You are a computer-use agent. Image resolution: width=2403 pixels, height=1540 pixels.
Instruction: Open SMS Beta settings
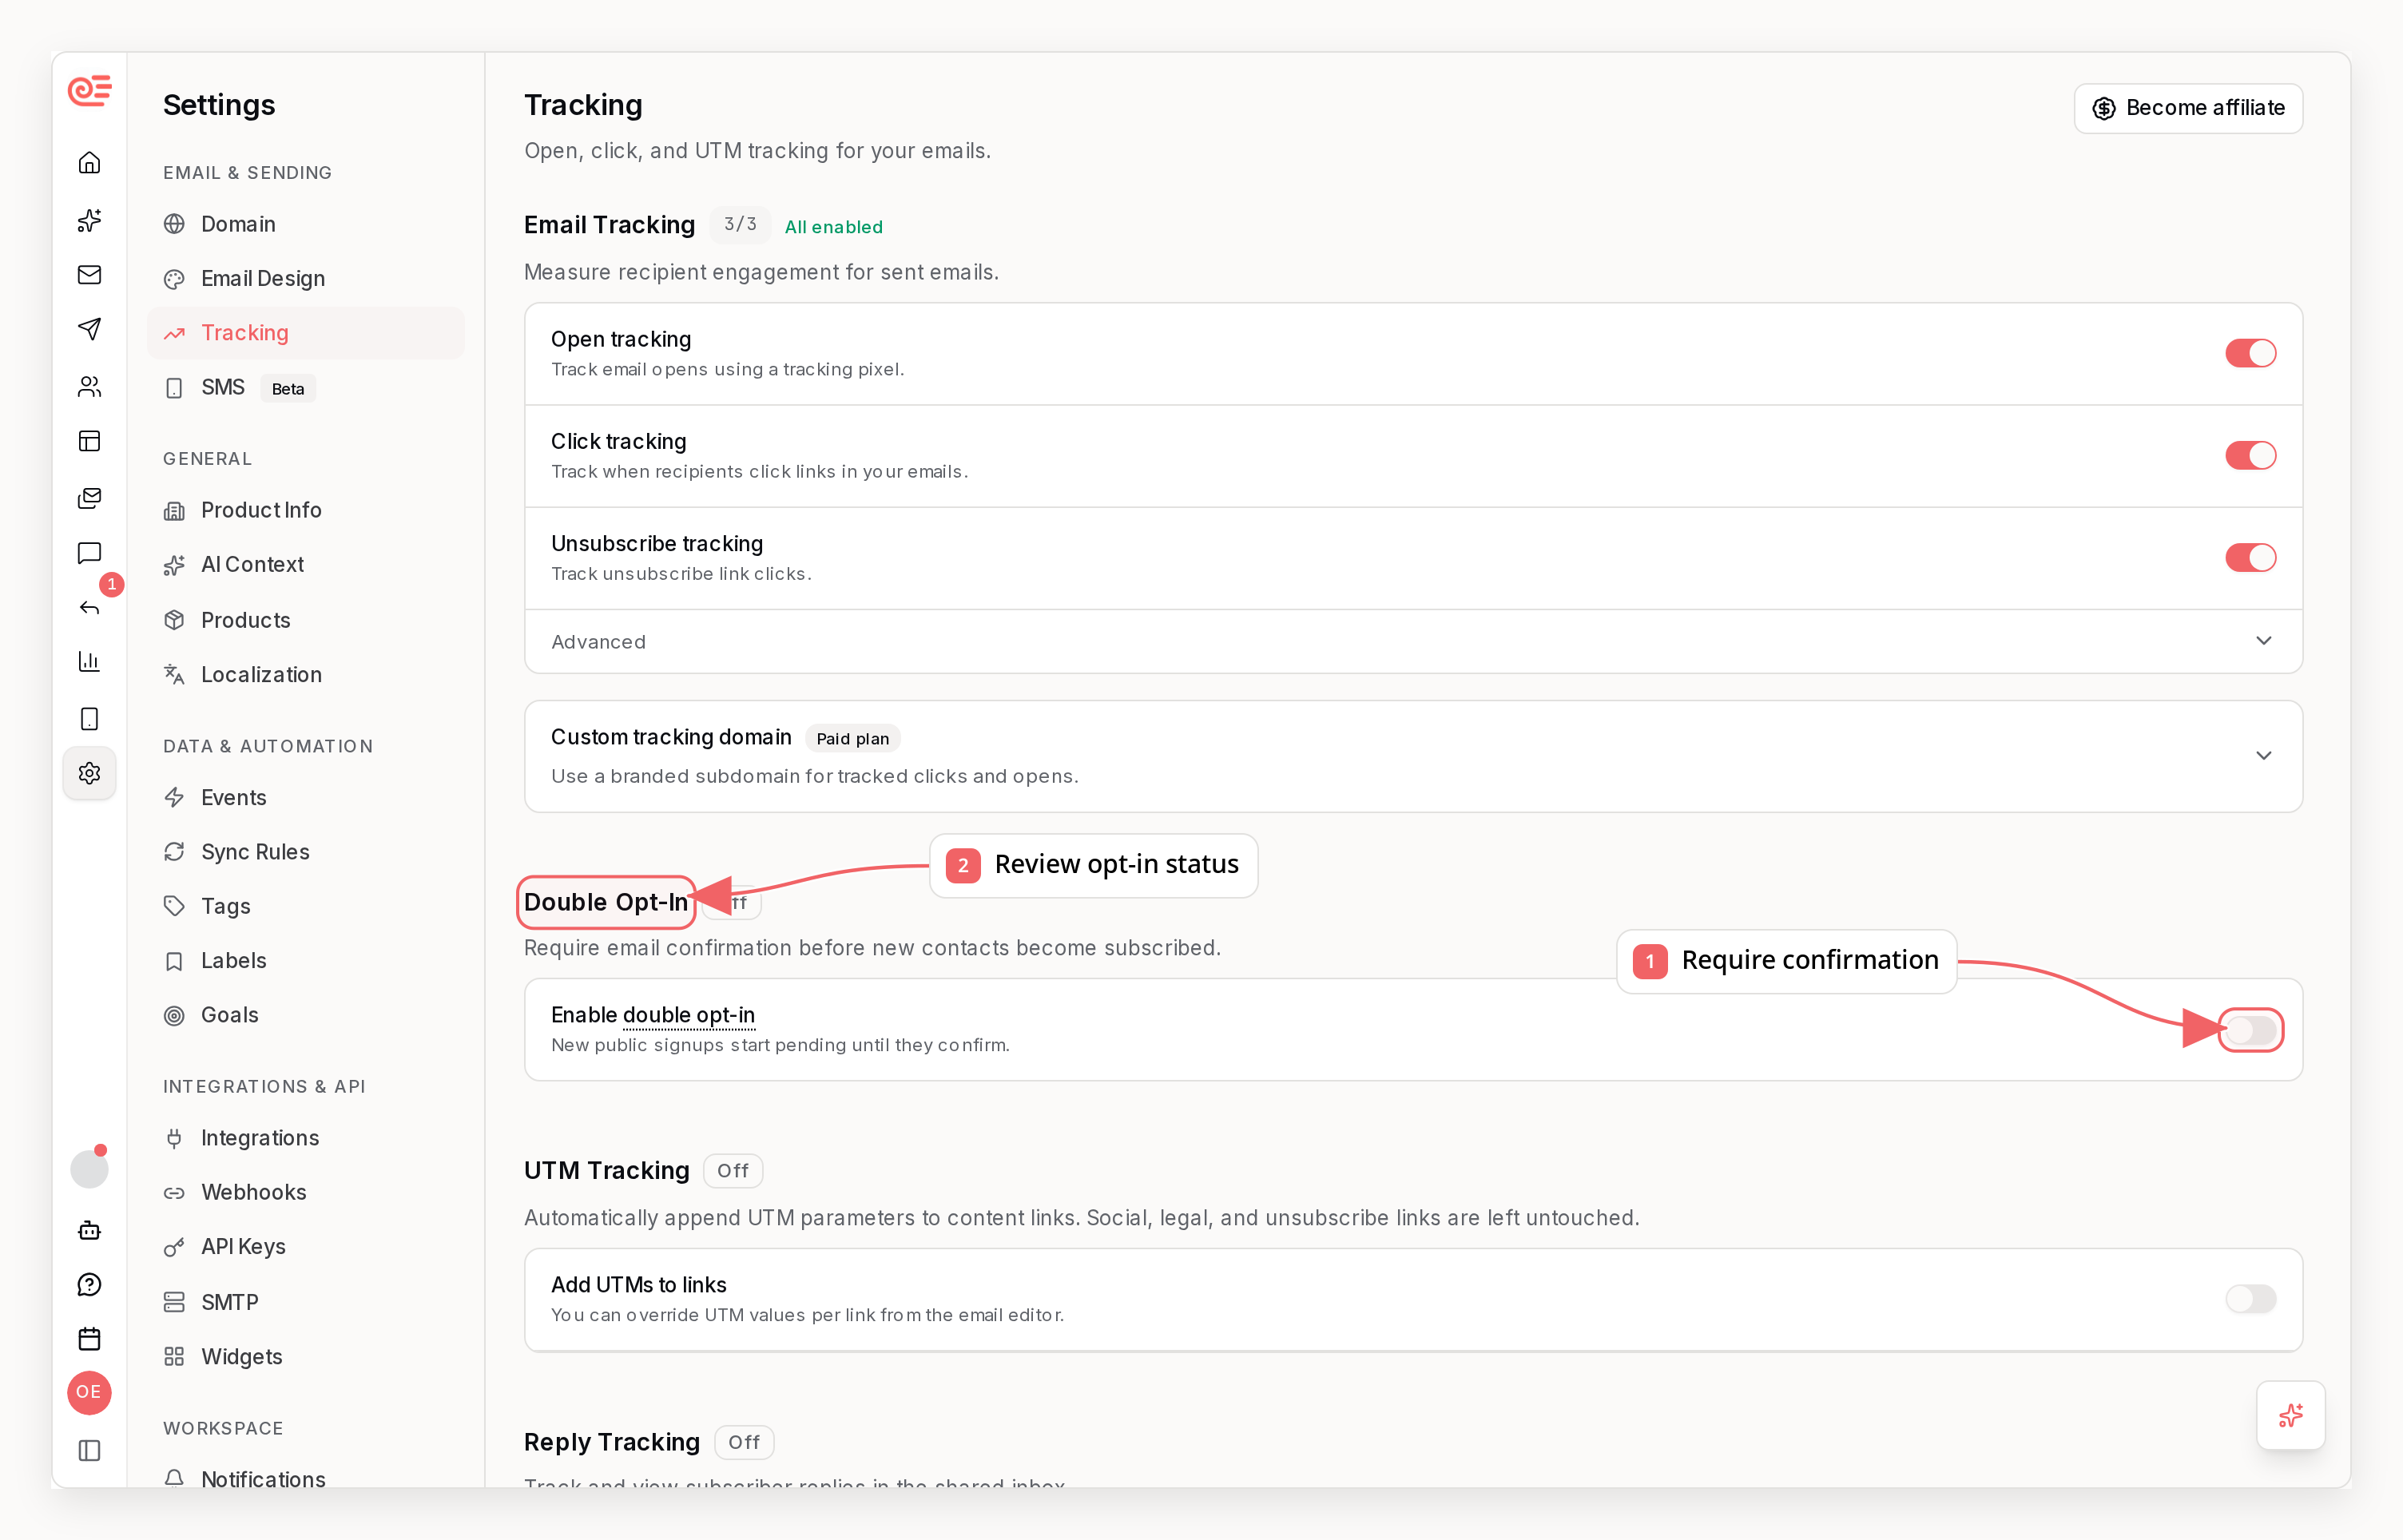[x=306, y=388]
